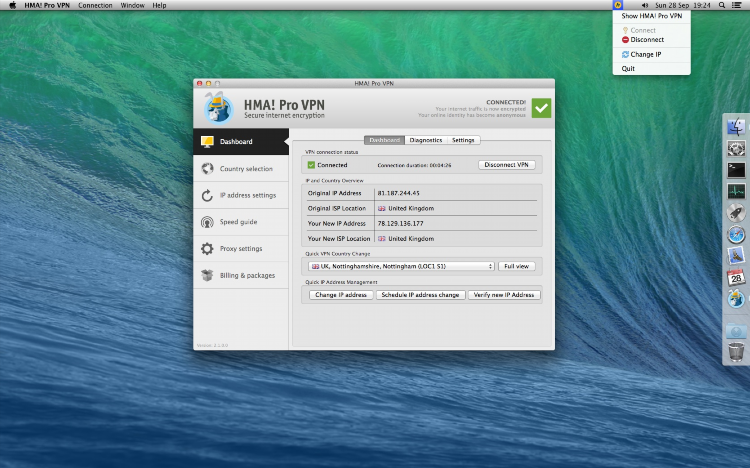The width and height of the screenshot is (750, 468).
Task: Launch Safari from the dock
Action: pyautogui.click(x=736, y=234)
